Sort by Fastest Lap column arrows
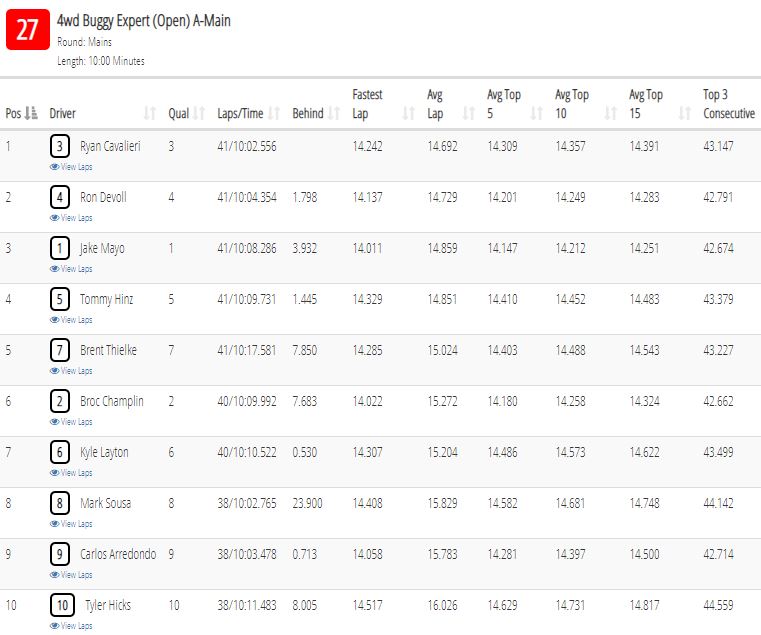Viewport: 761px width, 635px height. 409,114
